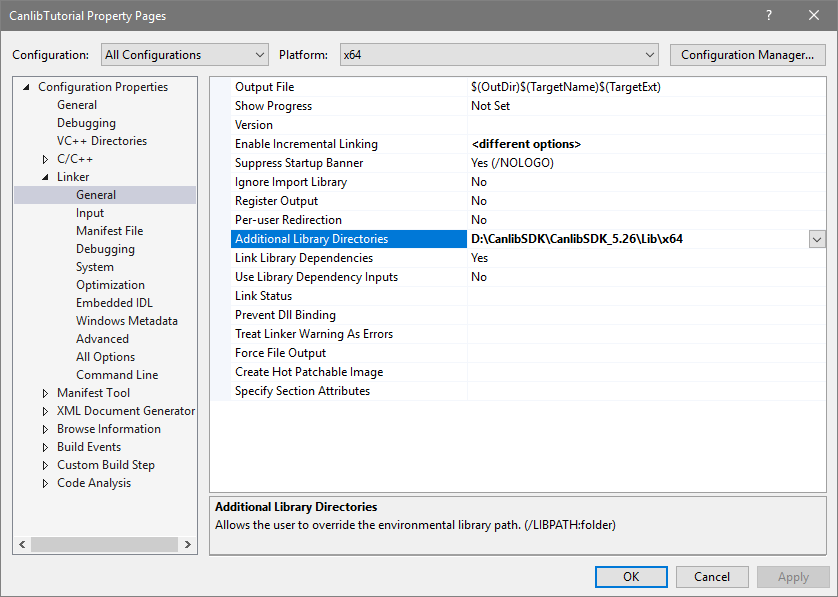Expand the C/C++ tree node
Image resolution: width=838 pixels, height=597 pixels.
[45, 159]
